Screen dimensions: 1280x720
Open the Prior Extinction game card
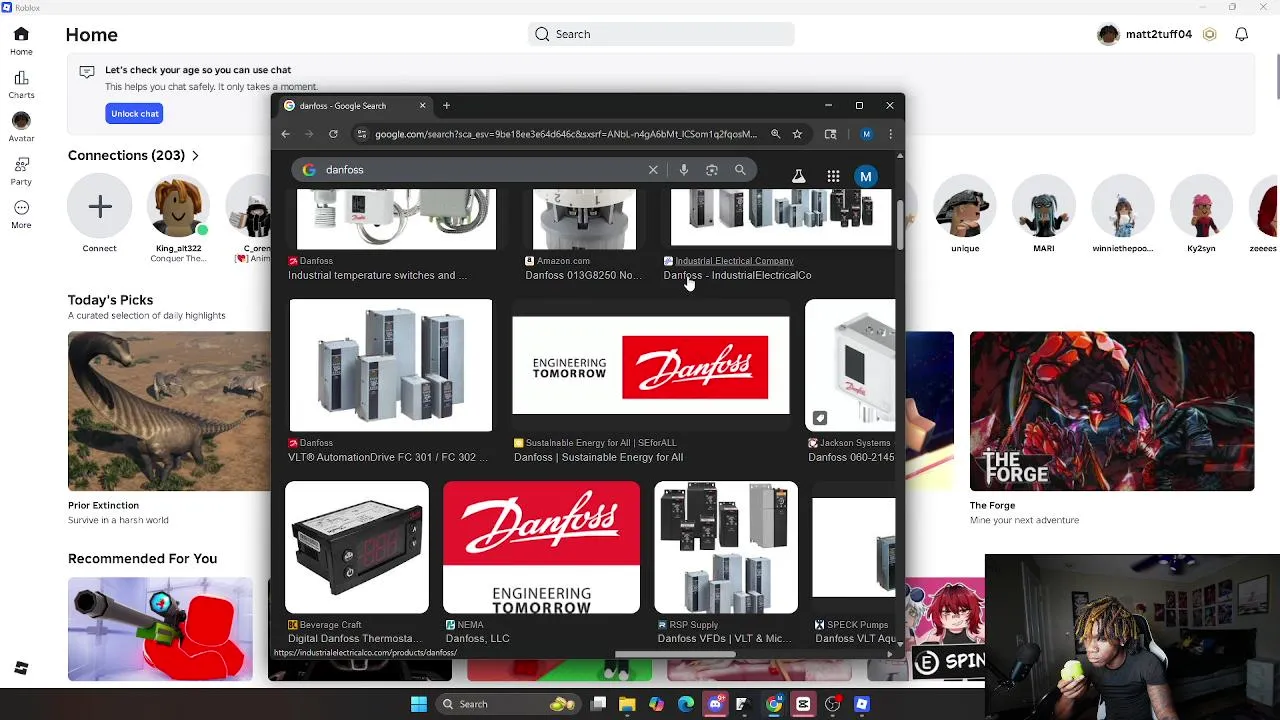tap(168, 411)
